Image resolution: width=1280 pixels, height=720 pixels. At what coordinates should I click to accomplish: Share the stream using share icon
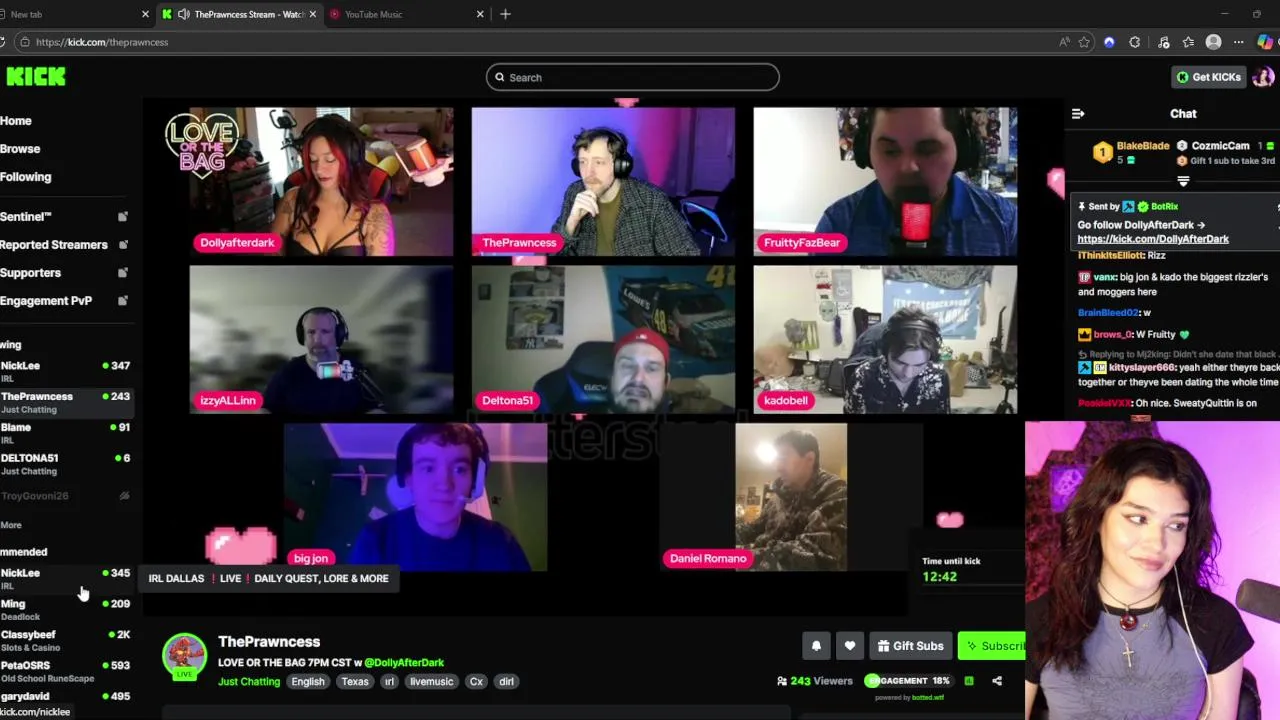[997, 681]
